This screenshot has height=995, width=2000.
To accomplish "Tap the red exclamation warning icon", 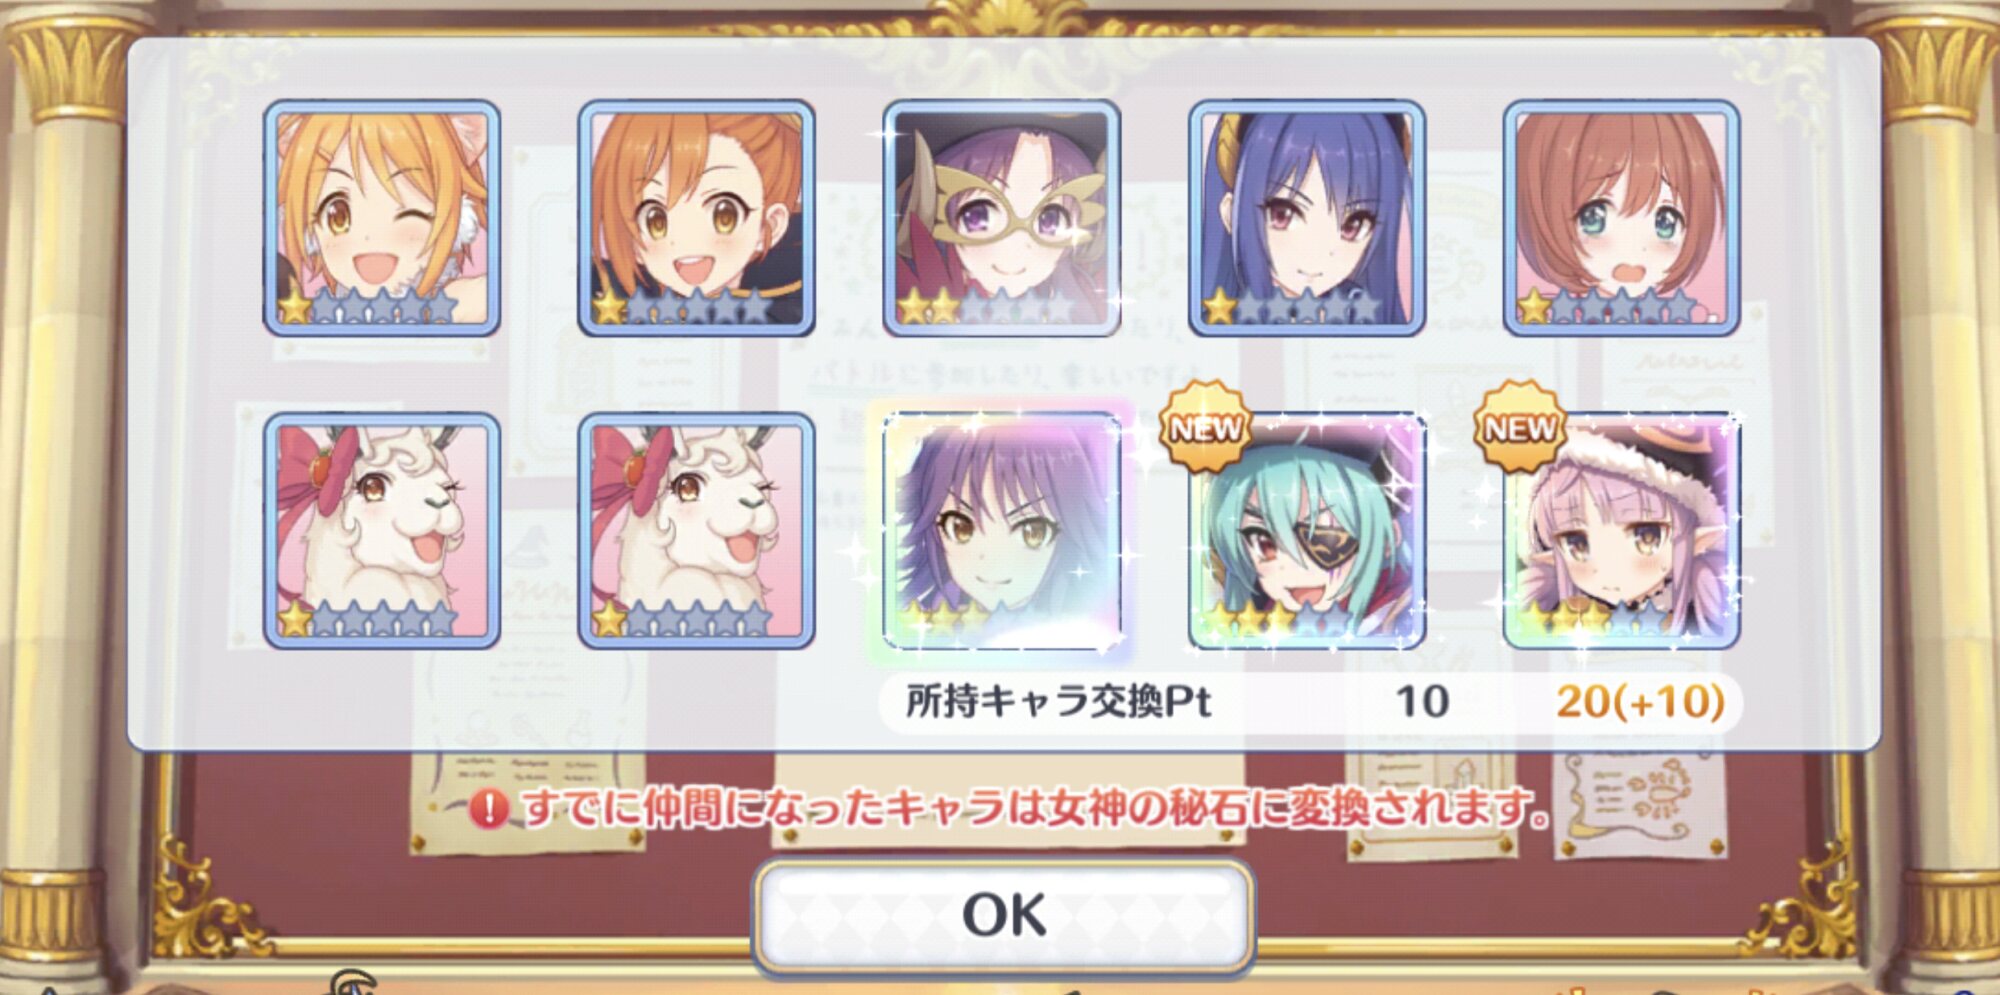I will 488,808.
